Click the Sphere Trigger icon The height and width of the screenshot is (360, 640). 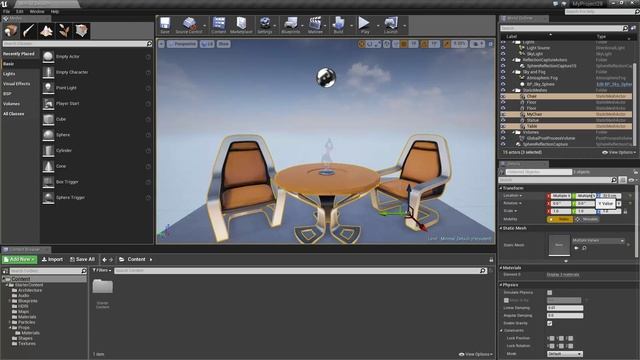pyautogui.click(x=48, y=198)
